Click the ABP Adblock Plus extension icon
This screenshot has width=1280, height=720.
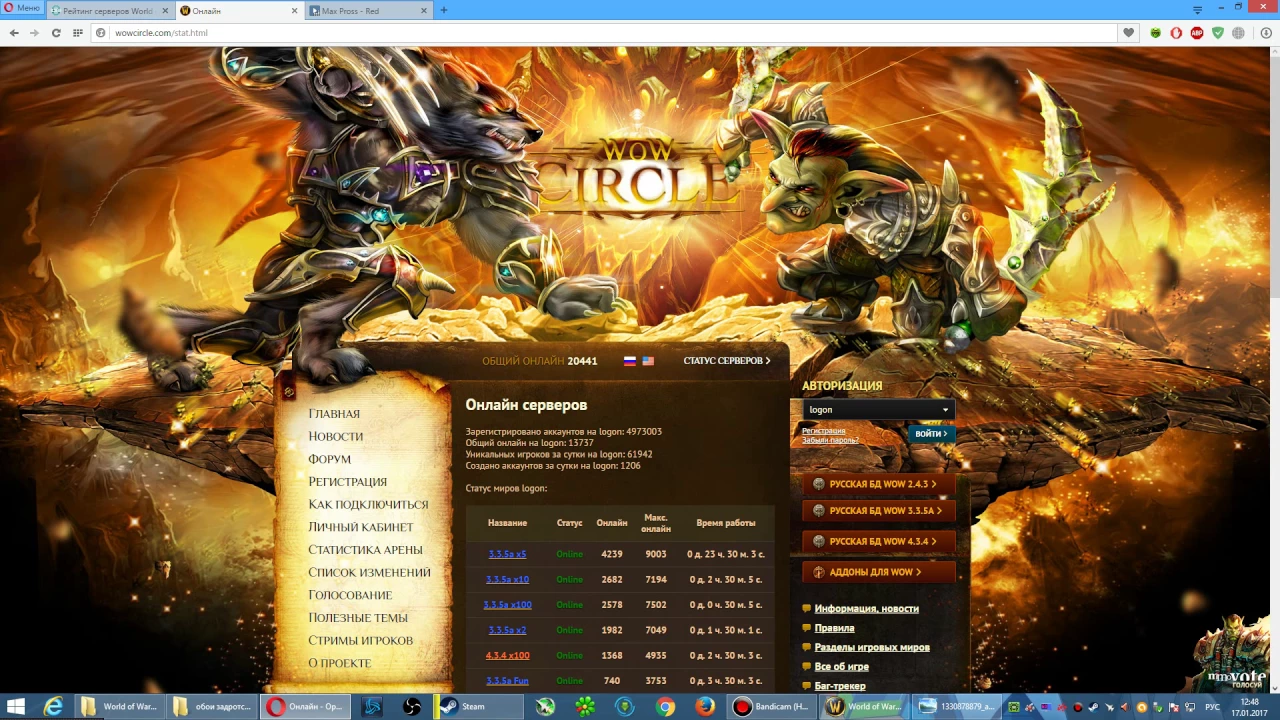coord(1197,33)
